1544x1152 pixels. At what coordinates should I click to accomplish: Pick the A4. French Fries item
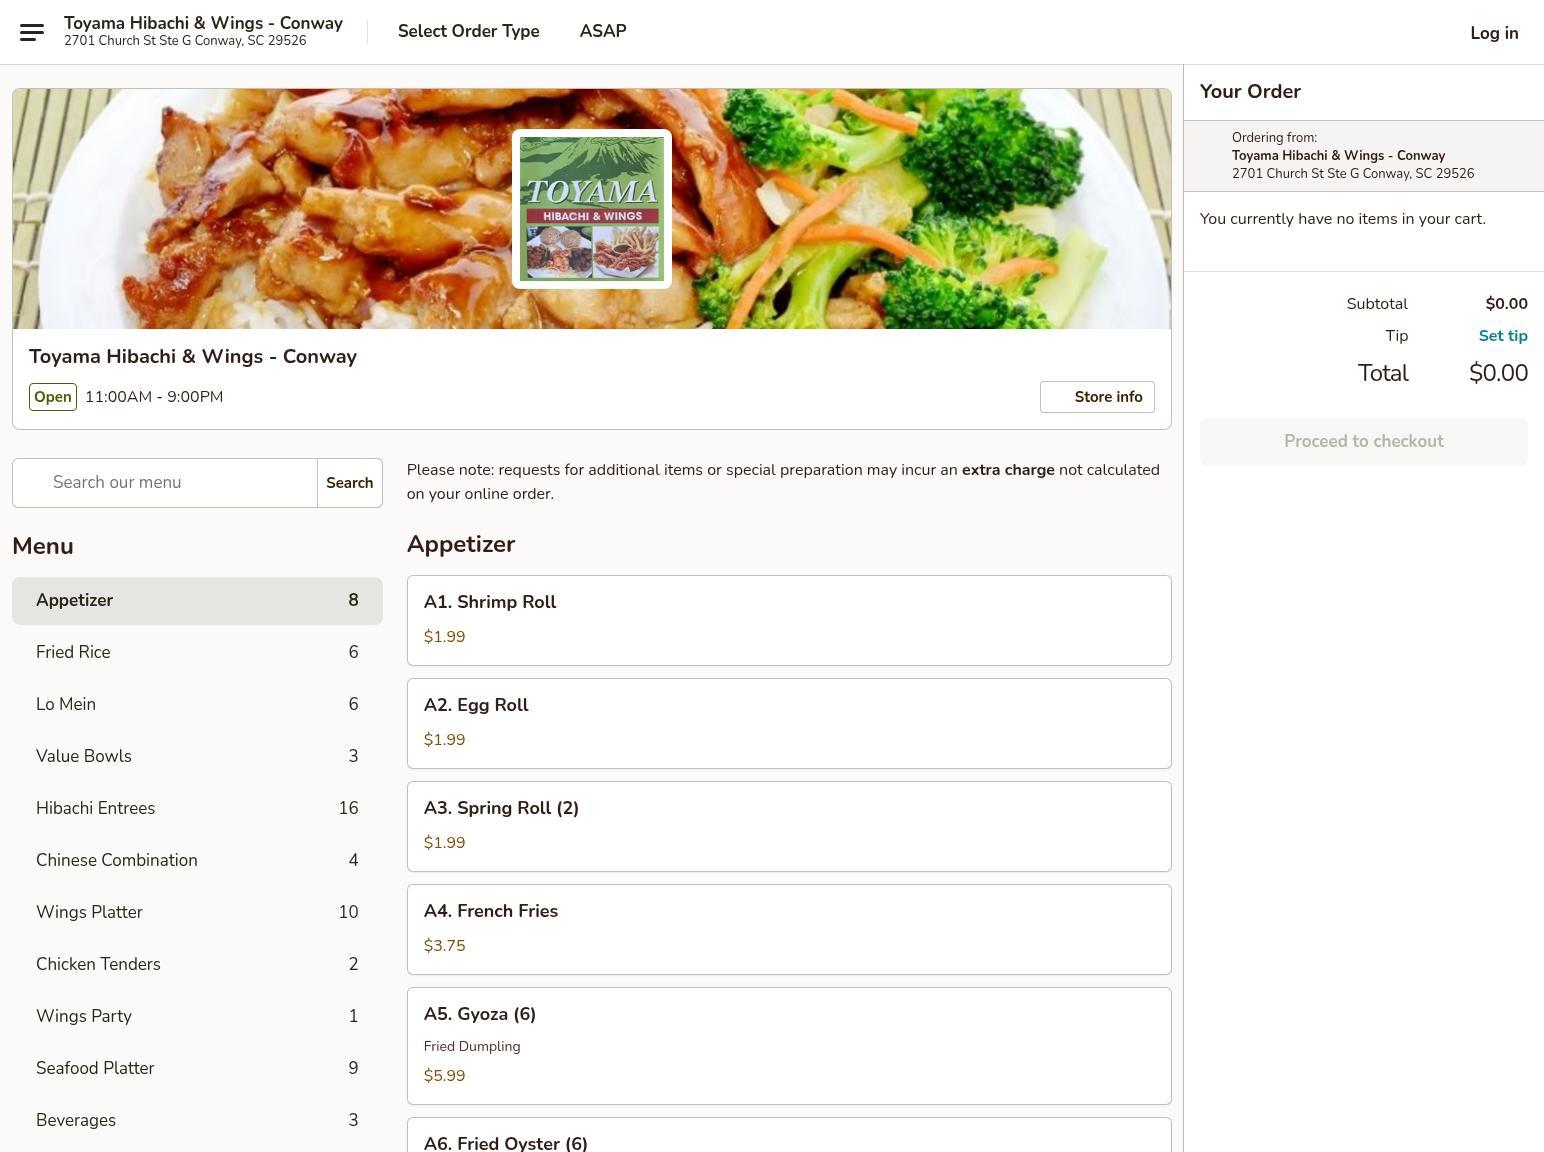coord(789,929)
